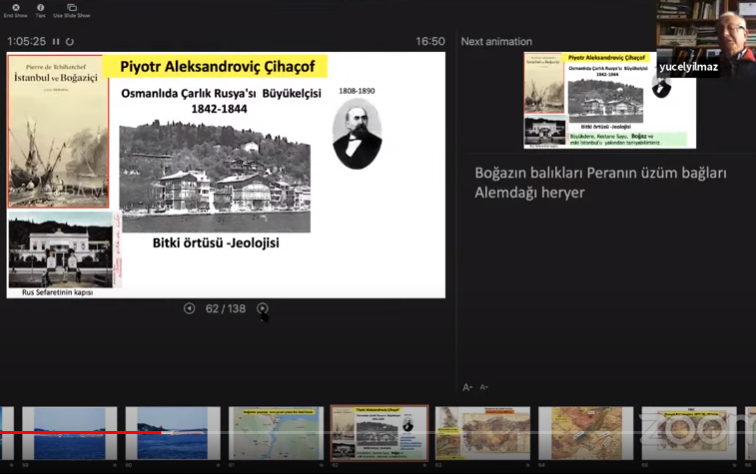
Task: Select slide 59 thumbnail in filmstrip
Action: click(69, 433)
